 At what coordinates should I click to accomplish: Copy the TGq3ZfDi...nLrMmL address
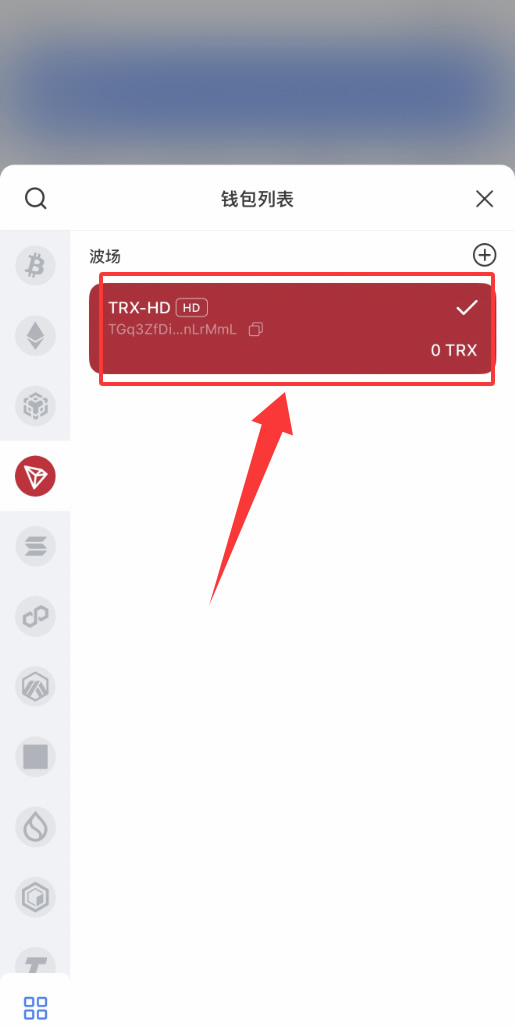pos(256,329)
